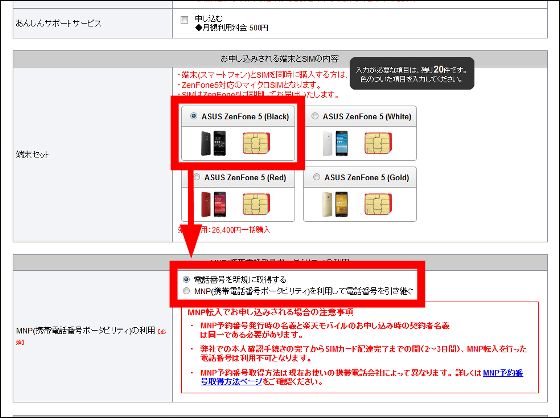Click MNP(携帯電話番号ポータビリティ)の利用 row label
Screen dimensions: 560x418
pyautogui.click(x=86, y=331)
